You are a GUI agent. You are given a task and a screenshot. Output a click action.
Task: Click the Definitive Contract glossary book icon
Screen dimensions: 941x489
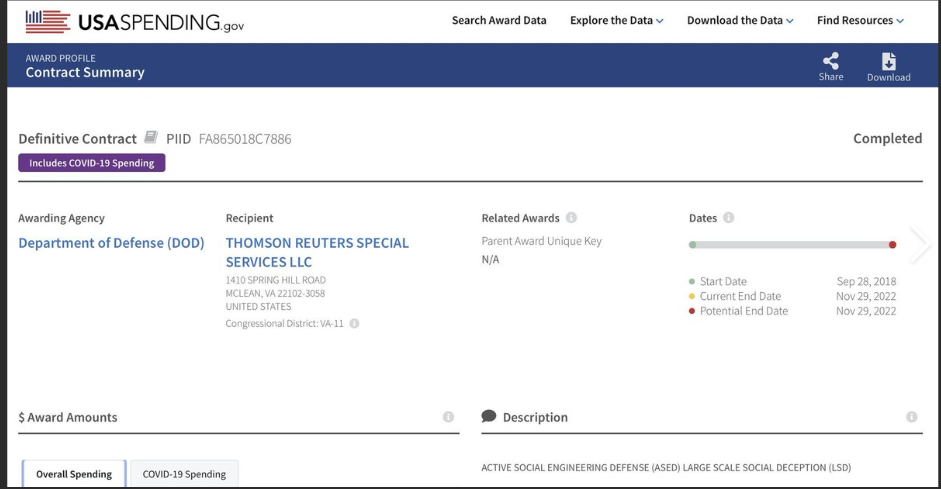tap(151, 138)
